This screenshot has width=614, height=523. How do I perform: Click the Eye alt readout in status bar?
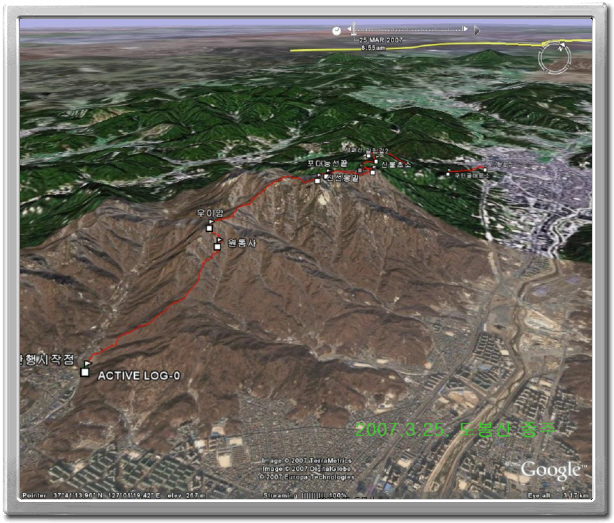coord(558,495)
